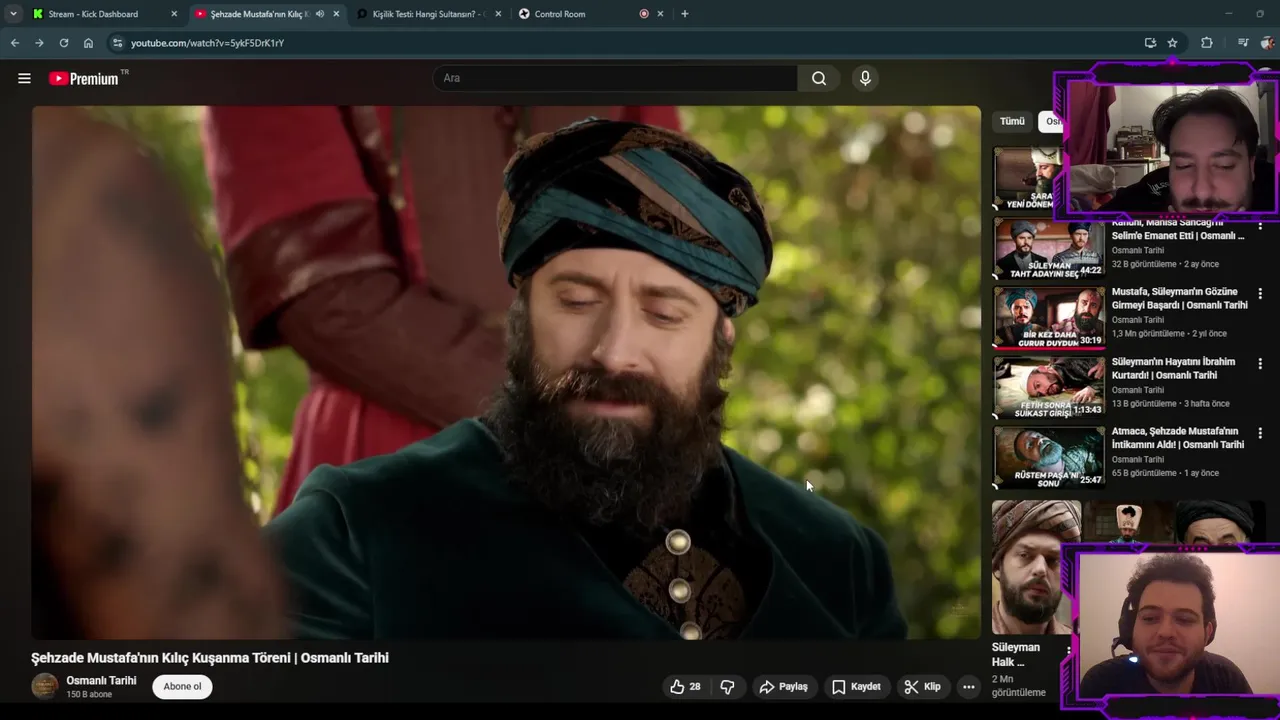Open options for Süleyman'ın Hayatını İbrahim video
The image size is (1280, 720).
[1260, 364]
